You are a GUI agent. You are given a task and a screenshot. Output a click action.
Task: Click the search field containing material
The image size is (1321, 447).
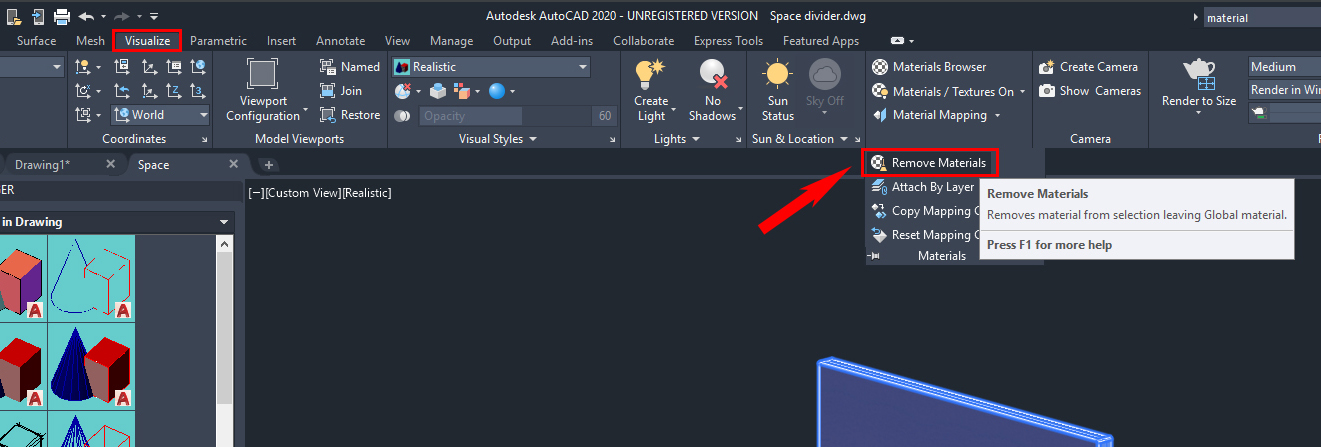coord(1260,17)
